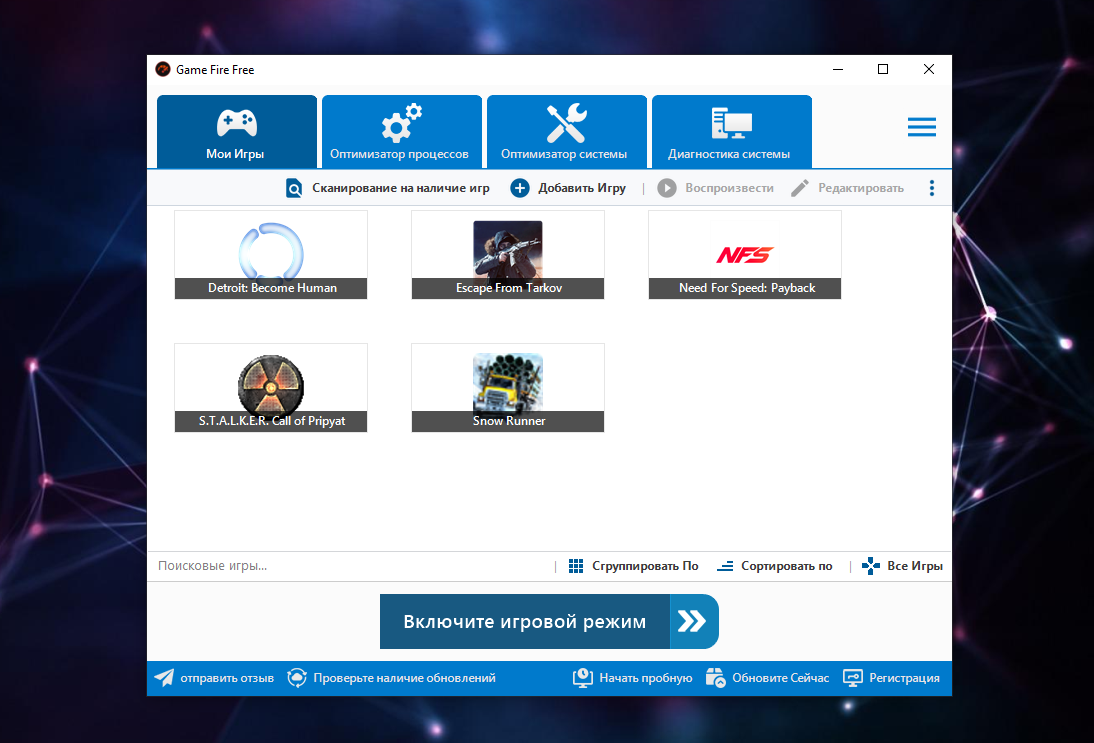Image resolution: width=1094 pixels, height=743 pixels.
Task: Click Редактировать label
Action: pos(861,188)
